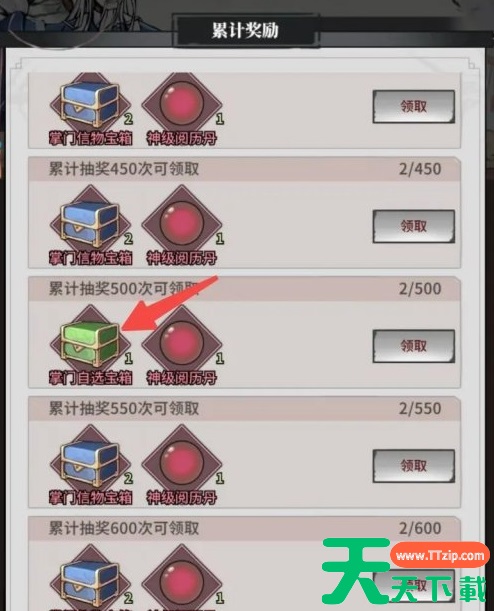Select the 累计抽奖600次可领取 header
Screen dimensions: 494x611
(124, 528)
